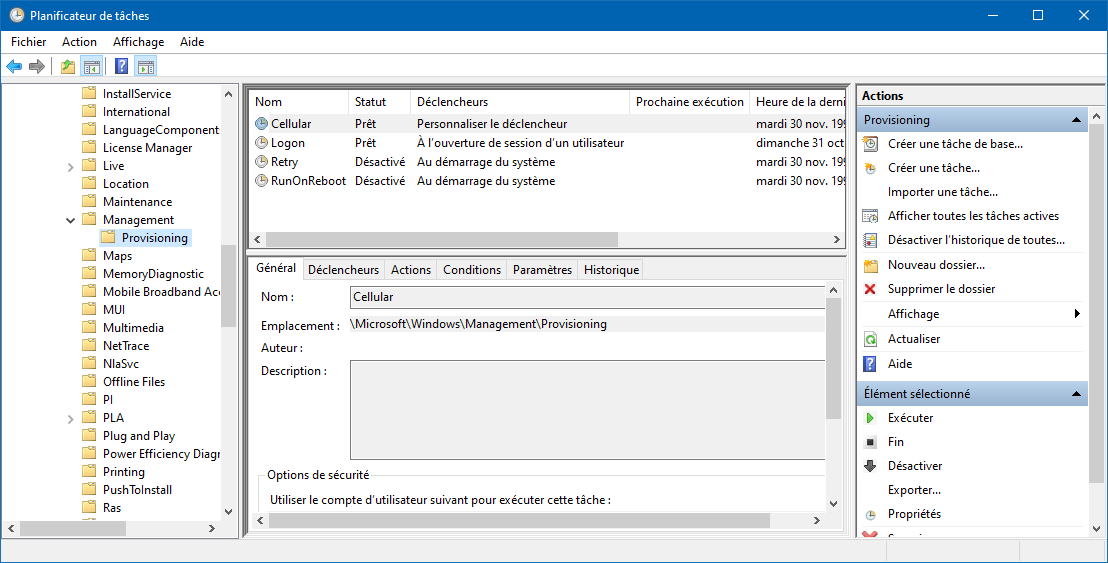The image size is (1108, 563).
Task: Click the up-one-level folder toolbar icon
Action: pos(68,66)
